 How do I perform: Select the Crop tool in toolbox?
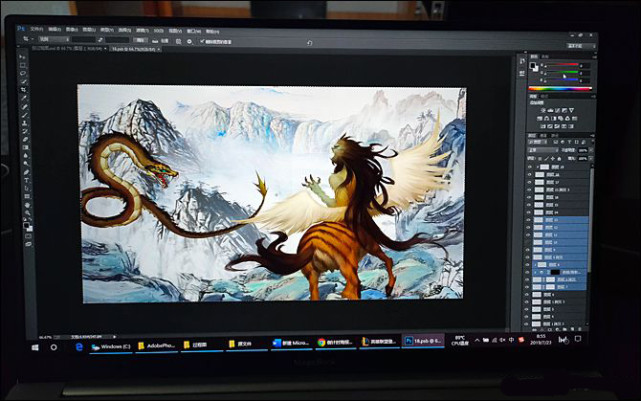point(24,90)
